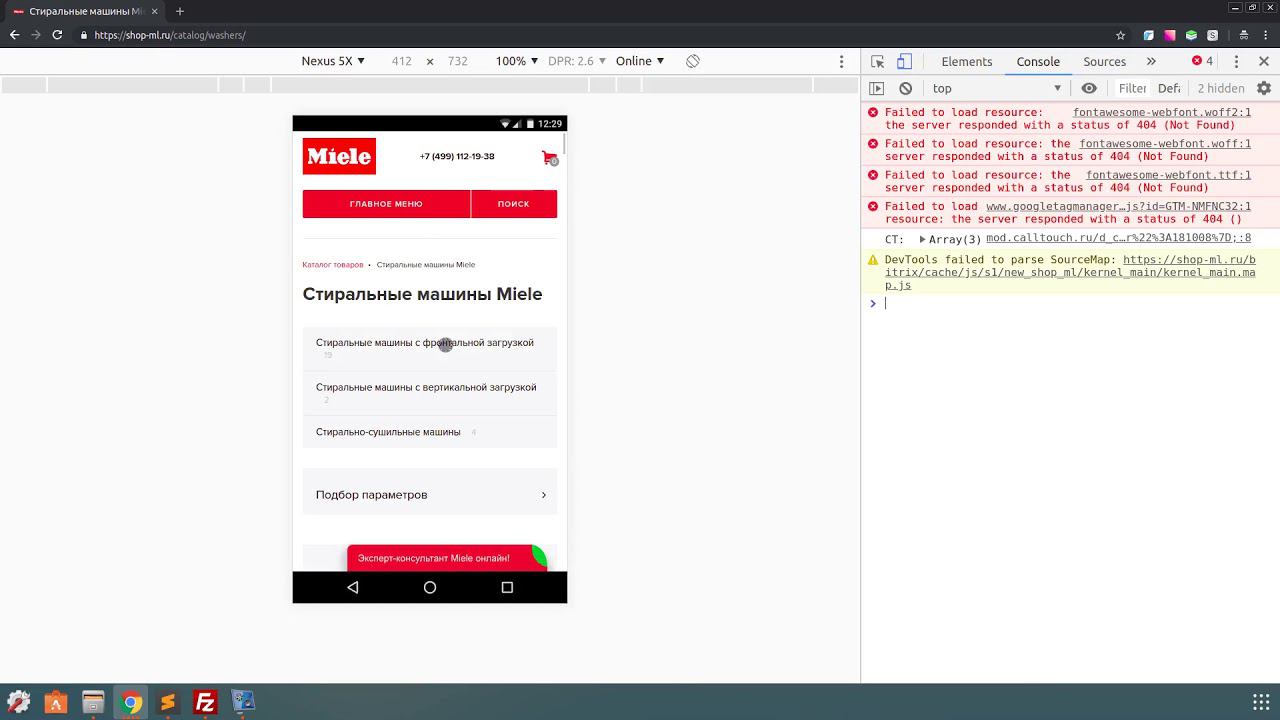This screenshot has width=1280, height=720.
Task: Bookmark this page with the star icon
Action: click(1120, 35)
